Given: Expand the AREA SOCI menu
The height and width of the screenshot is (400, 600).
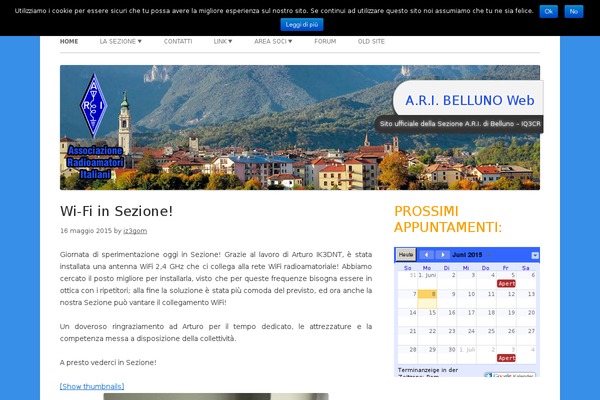Looking at the screenshot, I should click(x=273, y=41).
